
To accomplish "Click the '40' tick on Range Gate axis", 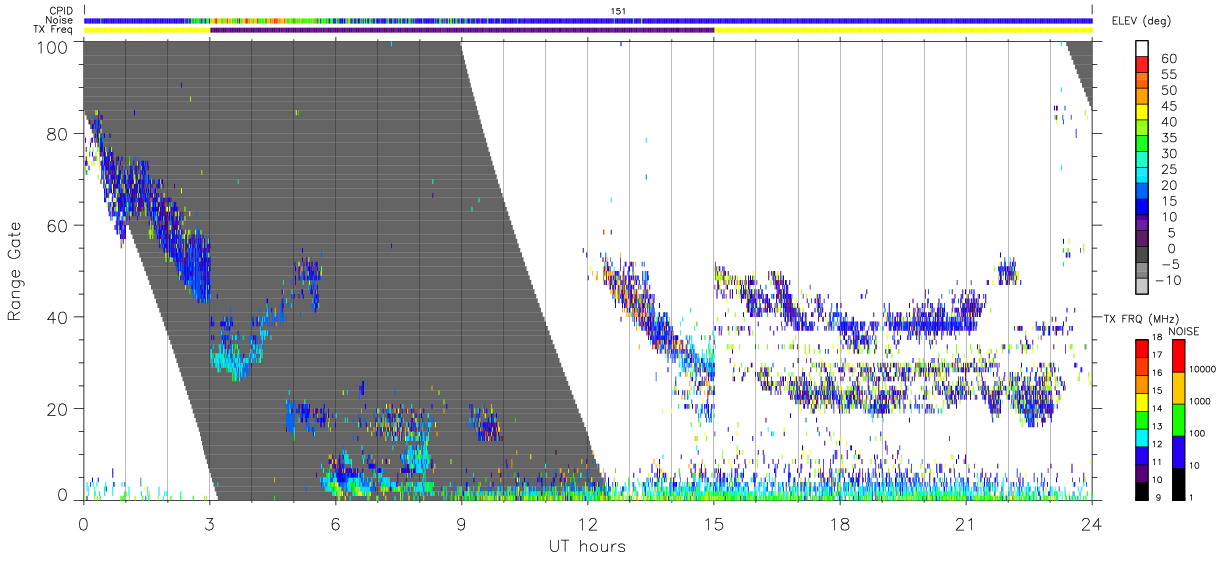I will (x=58, y=317).
